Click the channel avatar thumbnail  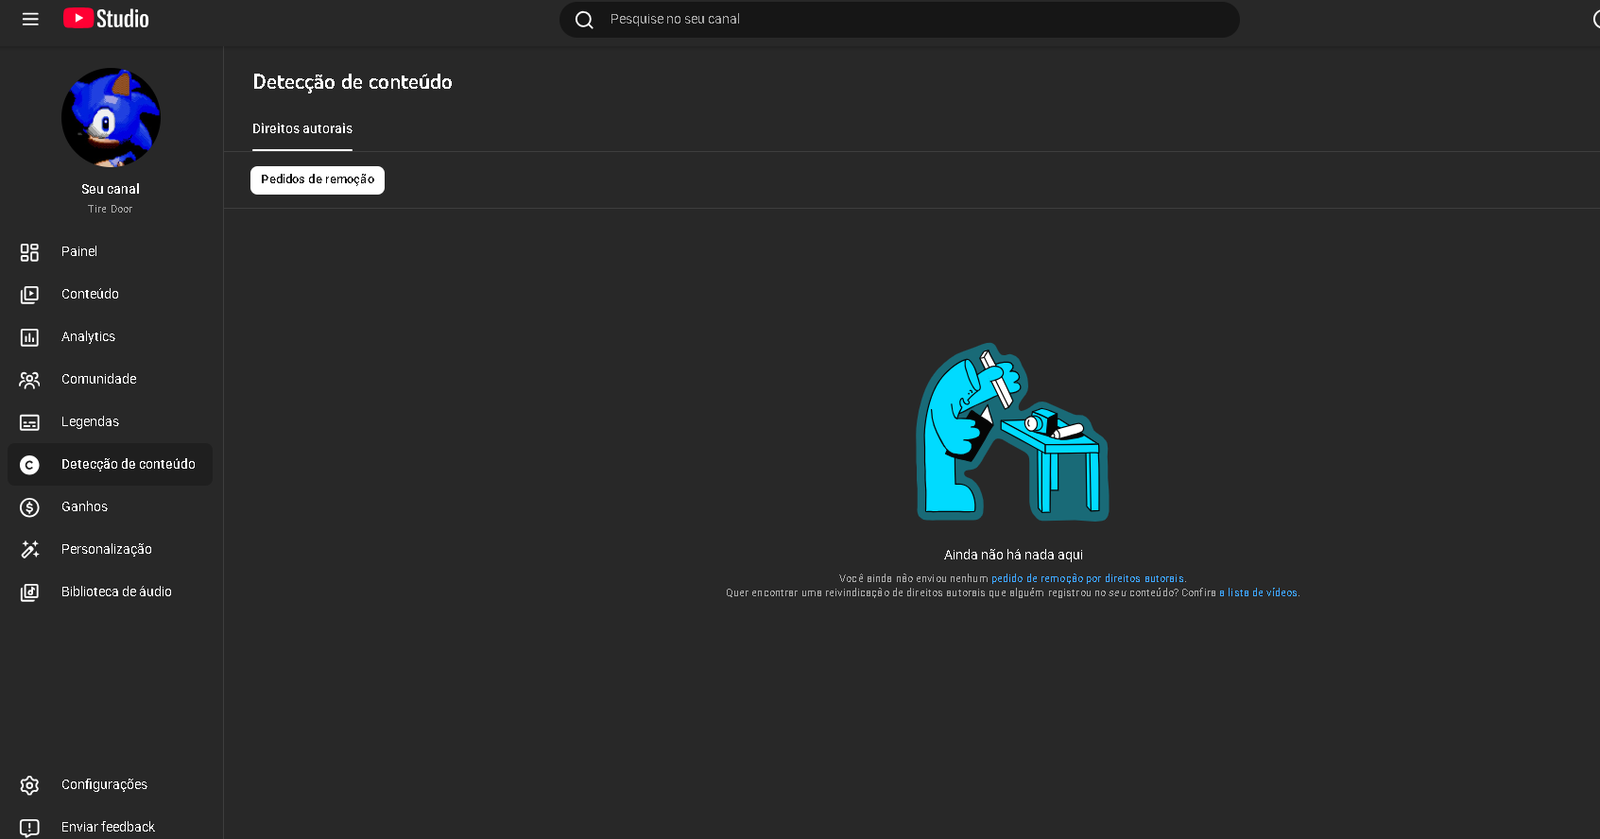[x=111, y=118]
